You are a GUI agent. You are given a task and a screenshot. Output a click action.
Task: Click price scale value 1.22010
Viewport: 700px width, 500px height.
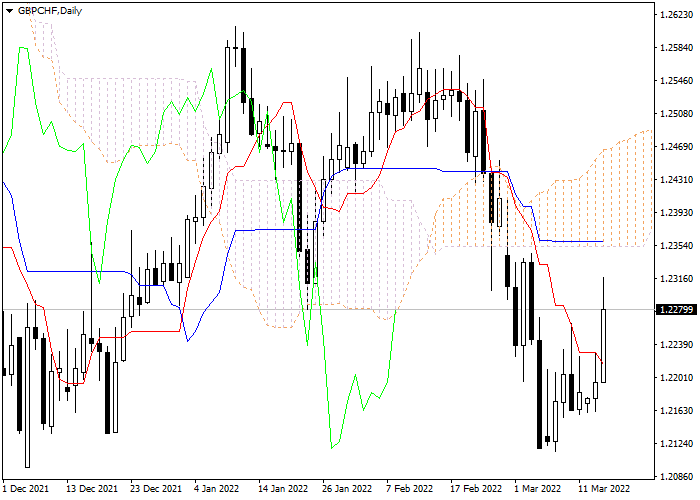(x=676, y=378)
